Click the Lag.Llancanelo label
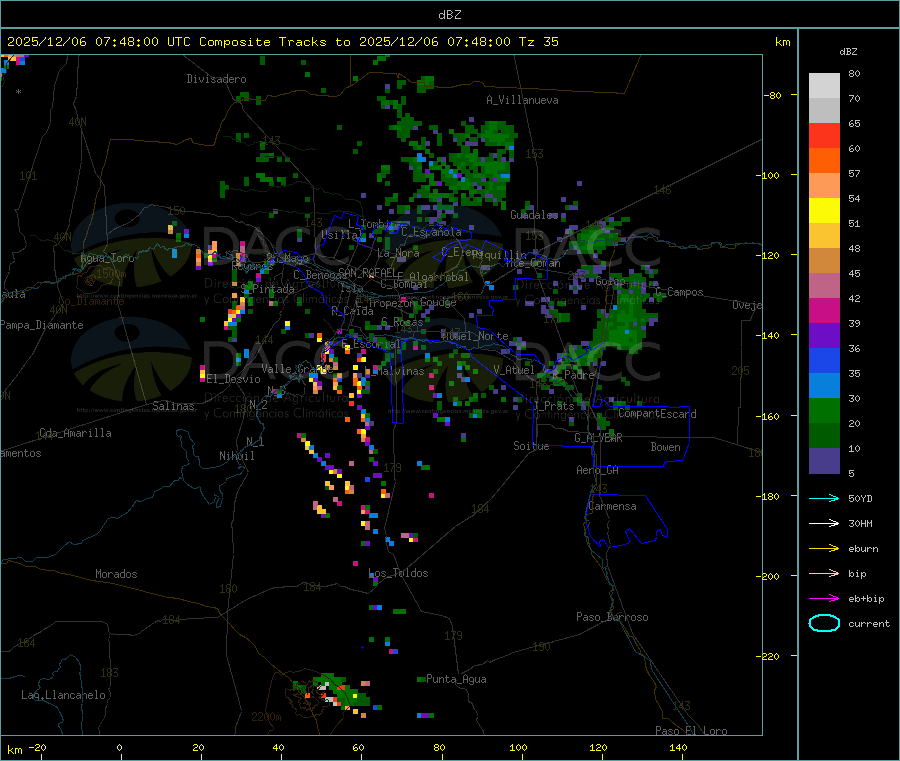Image resolution: width=900 pixels, height=761 pixels. click(x=64, y=695)
